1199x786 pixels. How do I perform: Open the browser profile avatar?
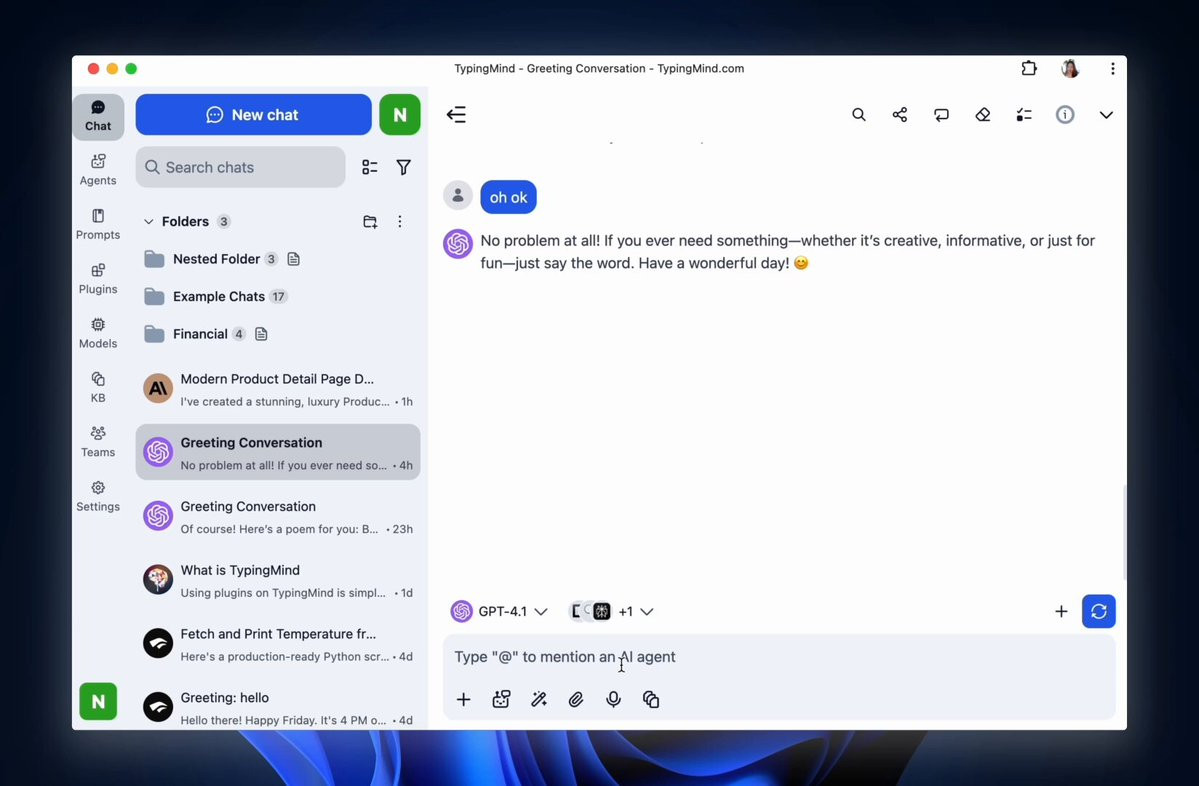1070,68
